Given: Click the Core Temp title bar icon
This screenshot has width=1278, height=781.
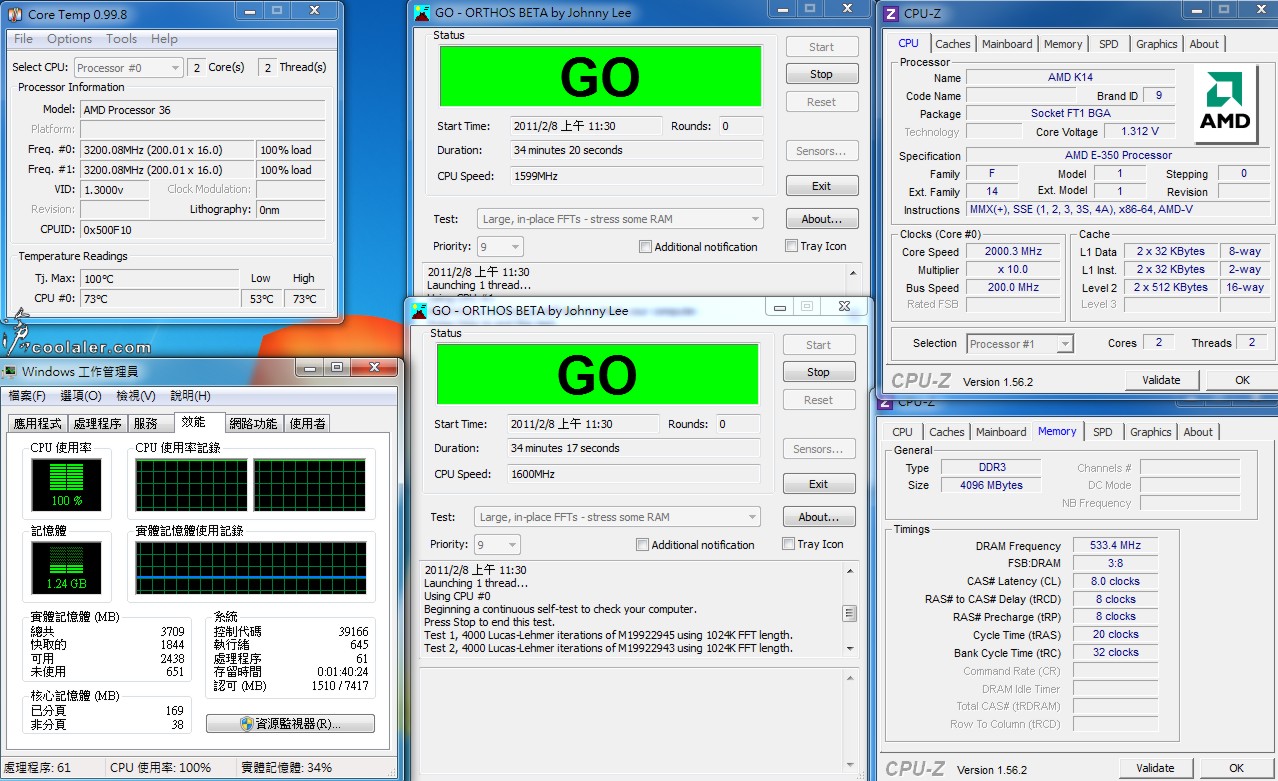Looking at the screenshot, I should click(14, 14).
